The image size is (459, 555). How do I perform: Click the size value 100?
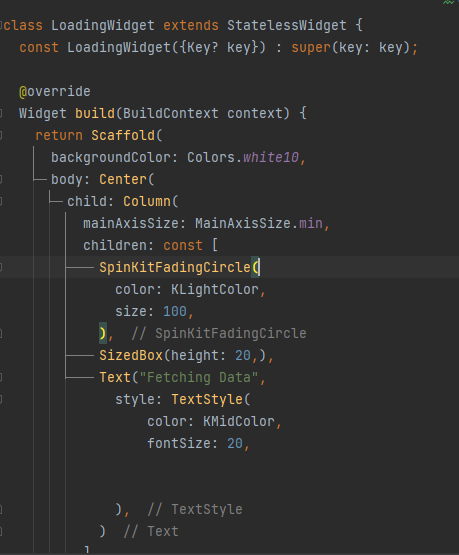pos(175,311)
